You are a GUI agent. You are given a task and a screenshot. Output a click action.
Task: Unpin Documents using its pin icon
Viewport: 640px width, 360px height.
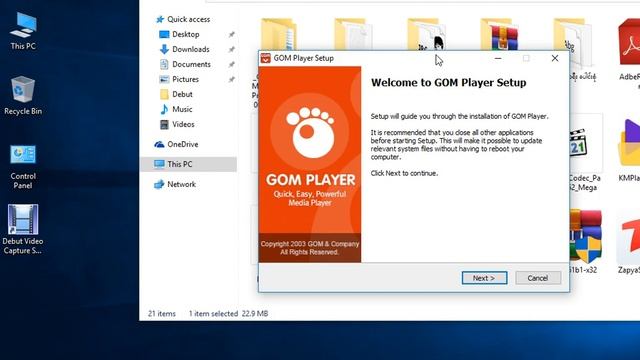(231, 64)
